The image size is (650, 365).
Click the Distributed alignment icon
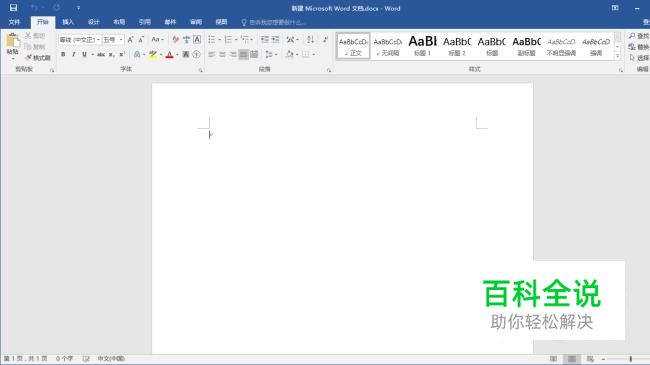254,54
